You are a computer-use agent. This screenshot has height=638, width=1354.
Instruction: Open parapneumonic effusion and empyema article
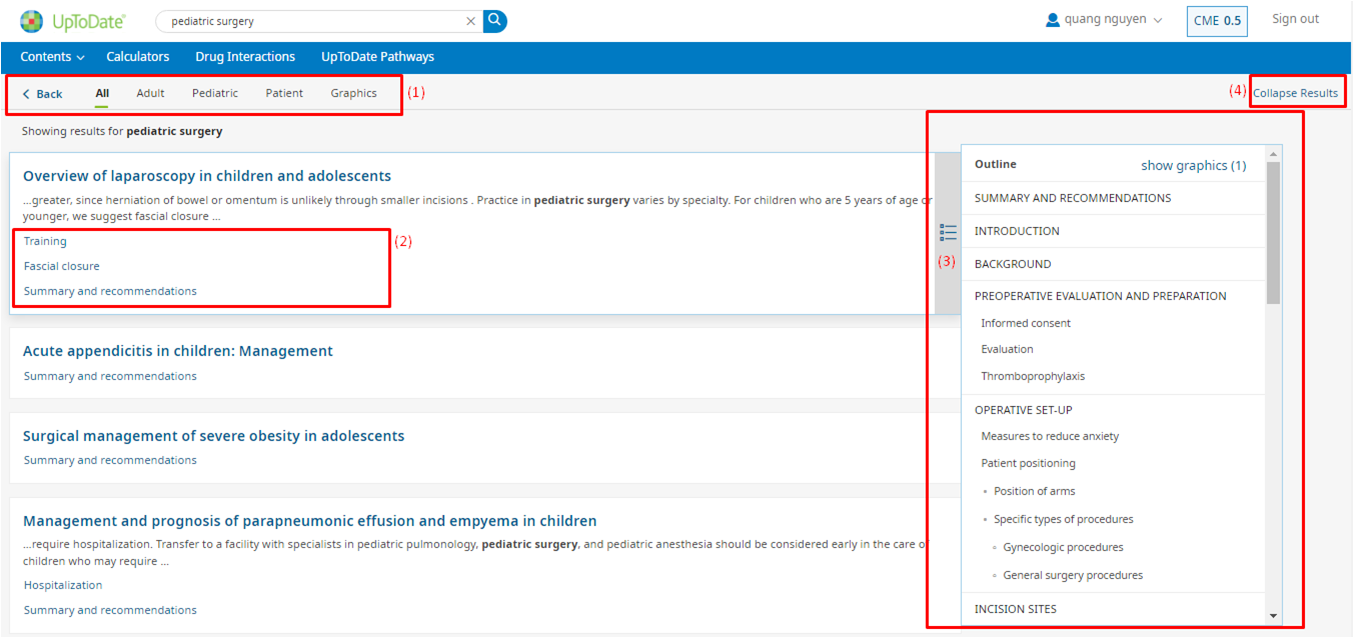pyautogui.click(x=310, y=521)
